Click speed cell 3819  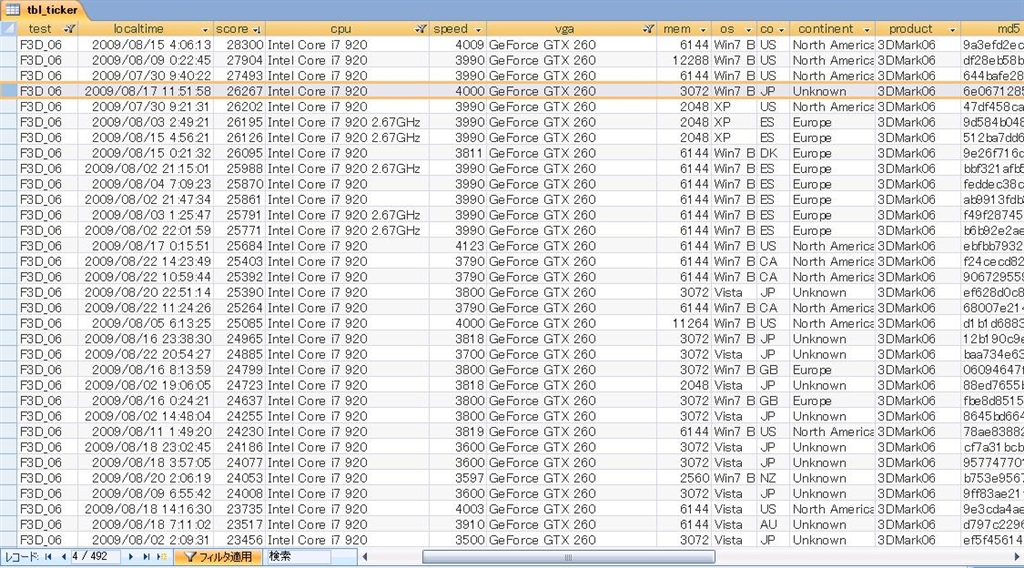coord(458,432)
